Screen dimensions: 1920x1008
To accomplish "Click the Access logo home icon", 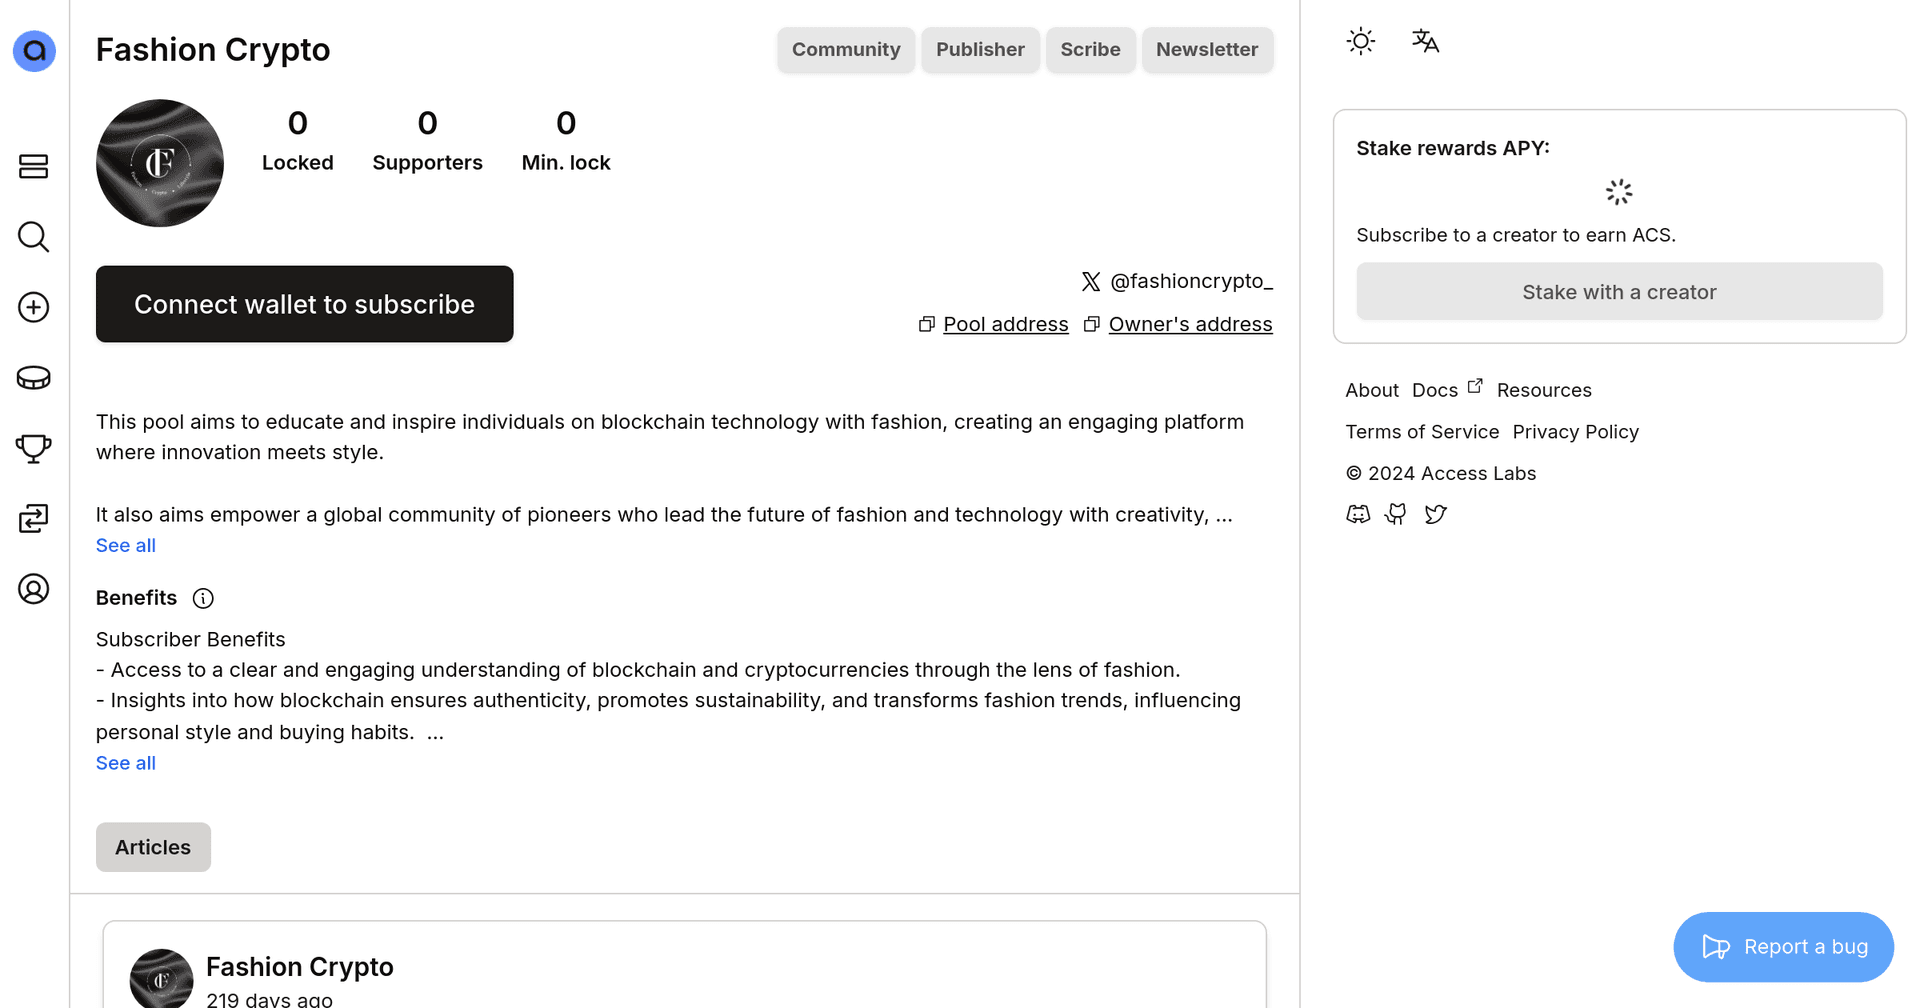I will [x=34, y=51].
